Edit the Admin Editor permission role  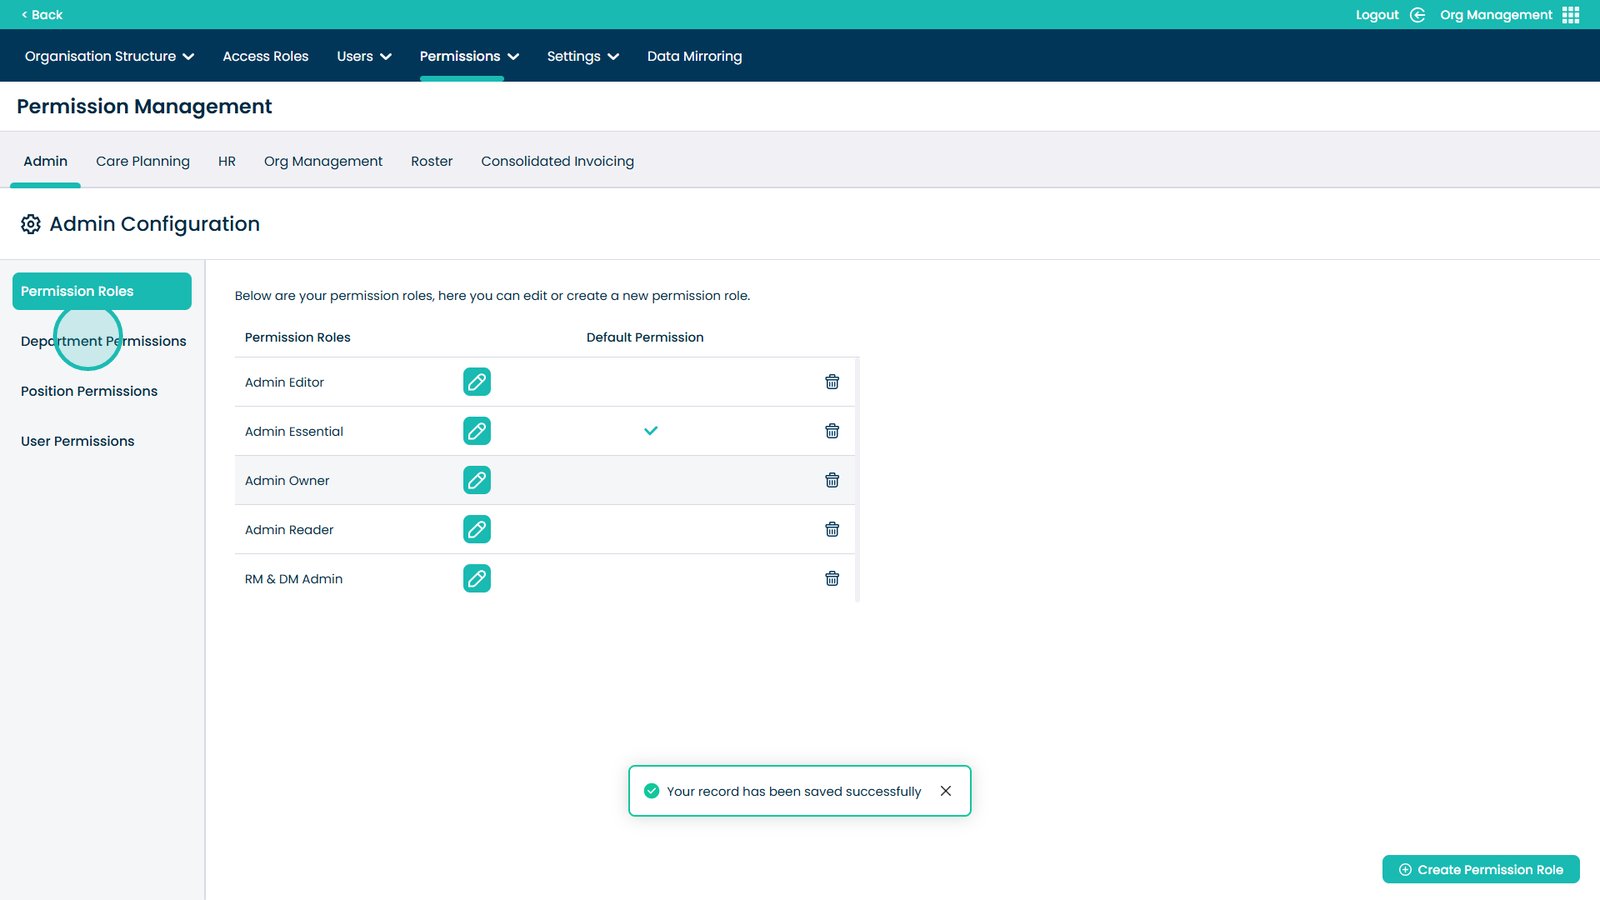pyautogui.click(x=477, y=382)
